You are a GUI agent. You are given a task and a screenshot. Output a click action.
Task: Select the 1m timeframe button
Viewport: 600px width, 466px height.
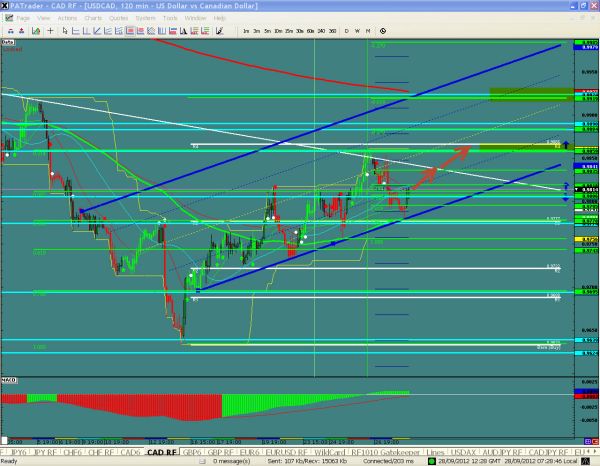pyautogui.click(x=246, y=31)
